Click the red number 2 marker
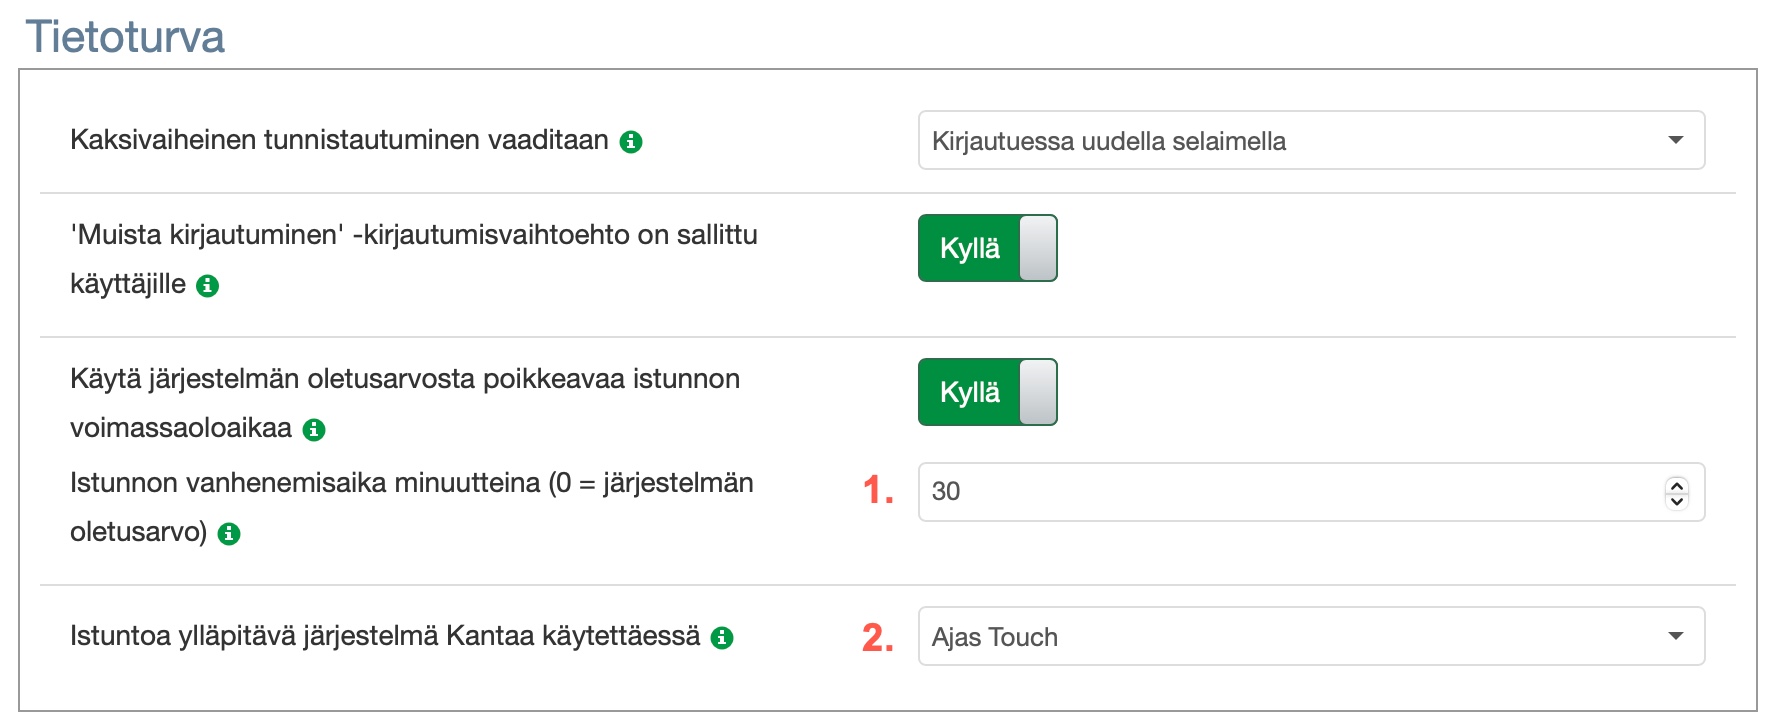Viewport: 1772px width, 724px height. (877, 637)
